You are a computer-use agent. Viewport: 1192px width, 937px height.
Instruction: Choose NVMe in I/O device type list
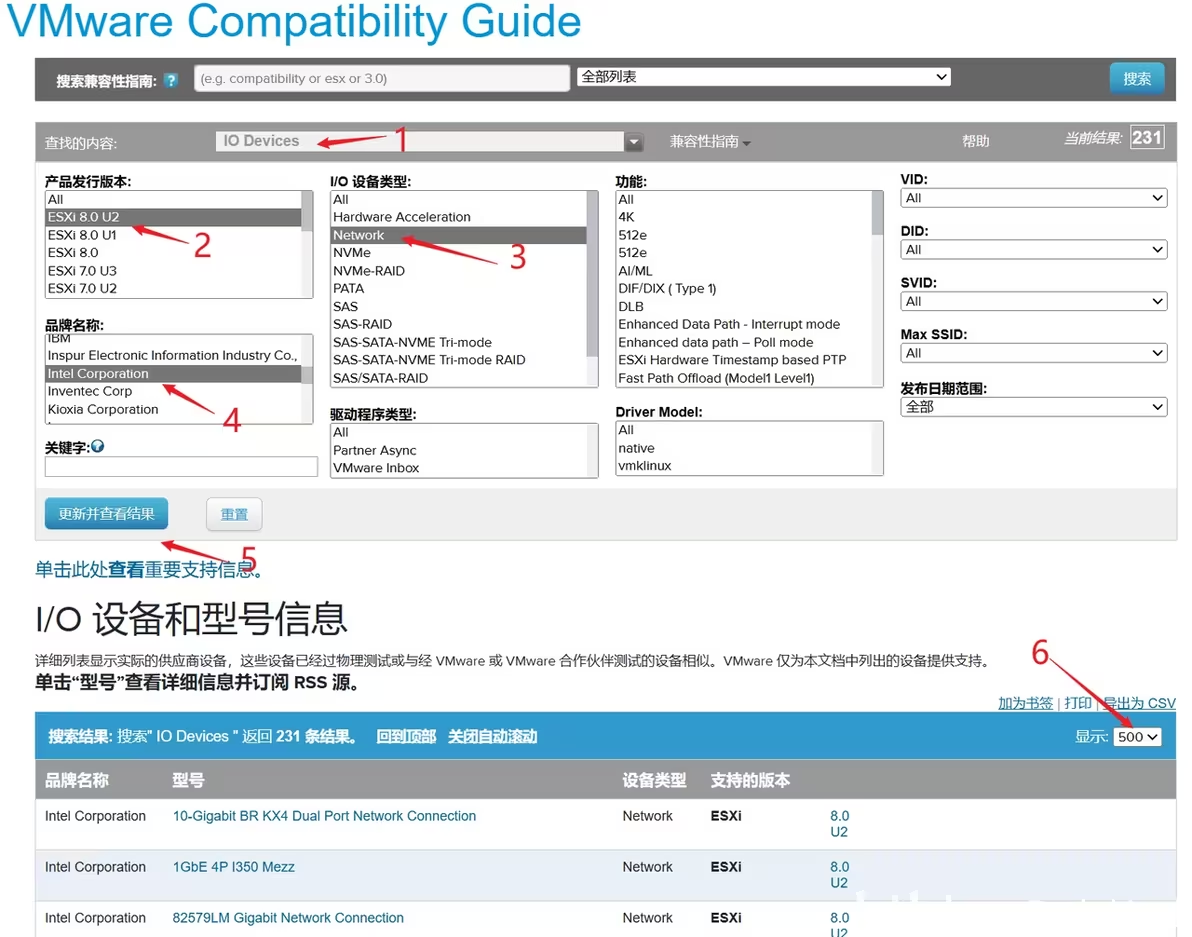[x=352, y=253]
